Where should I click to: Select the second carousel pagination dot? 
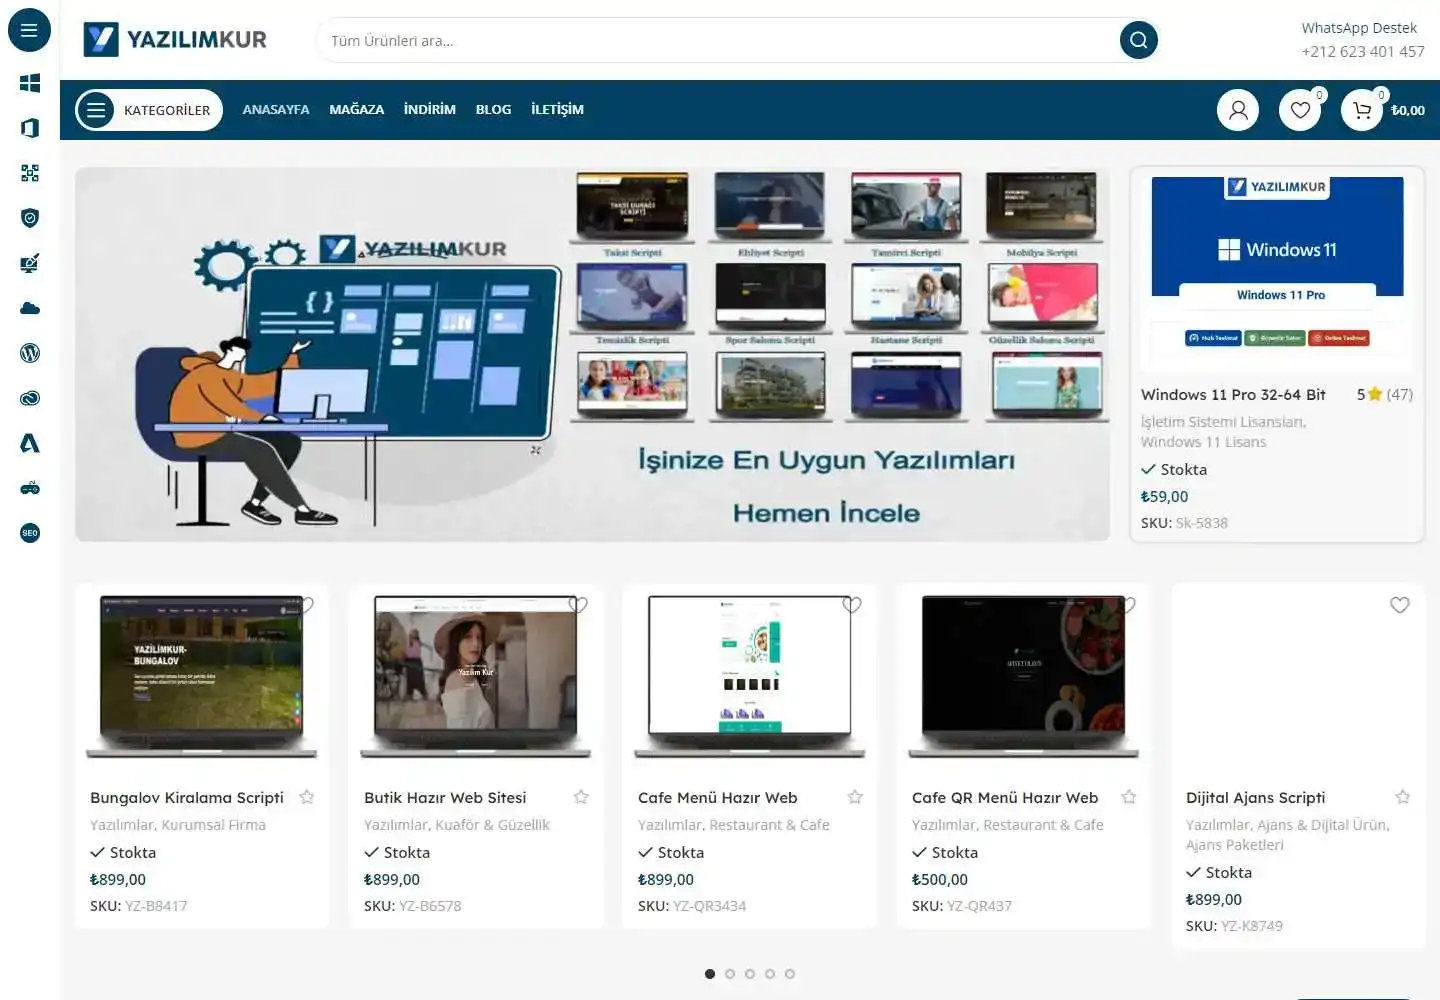[x=730, y=974]
